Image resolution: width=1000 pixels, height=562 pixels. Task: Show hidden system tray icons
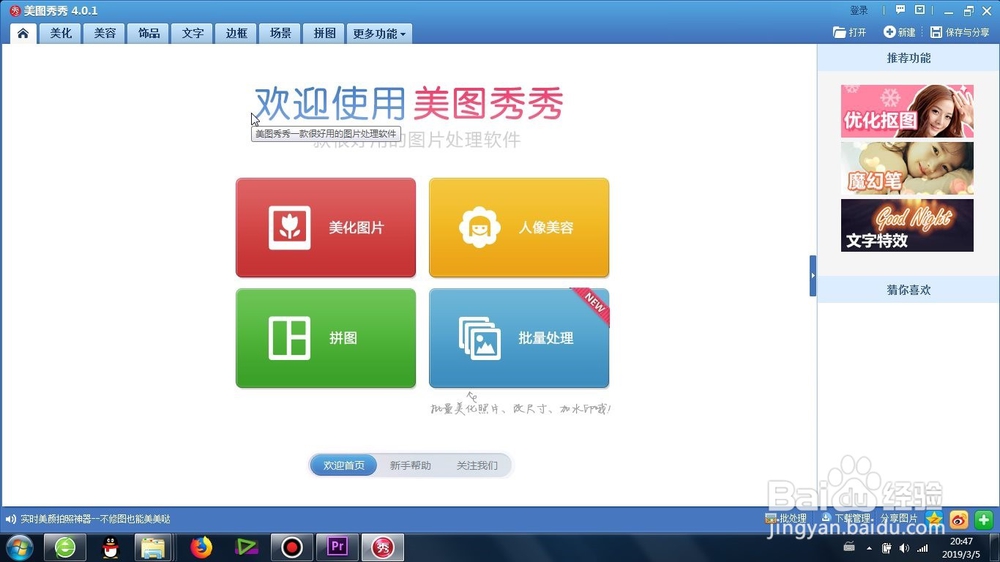869,548
